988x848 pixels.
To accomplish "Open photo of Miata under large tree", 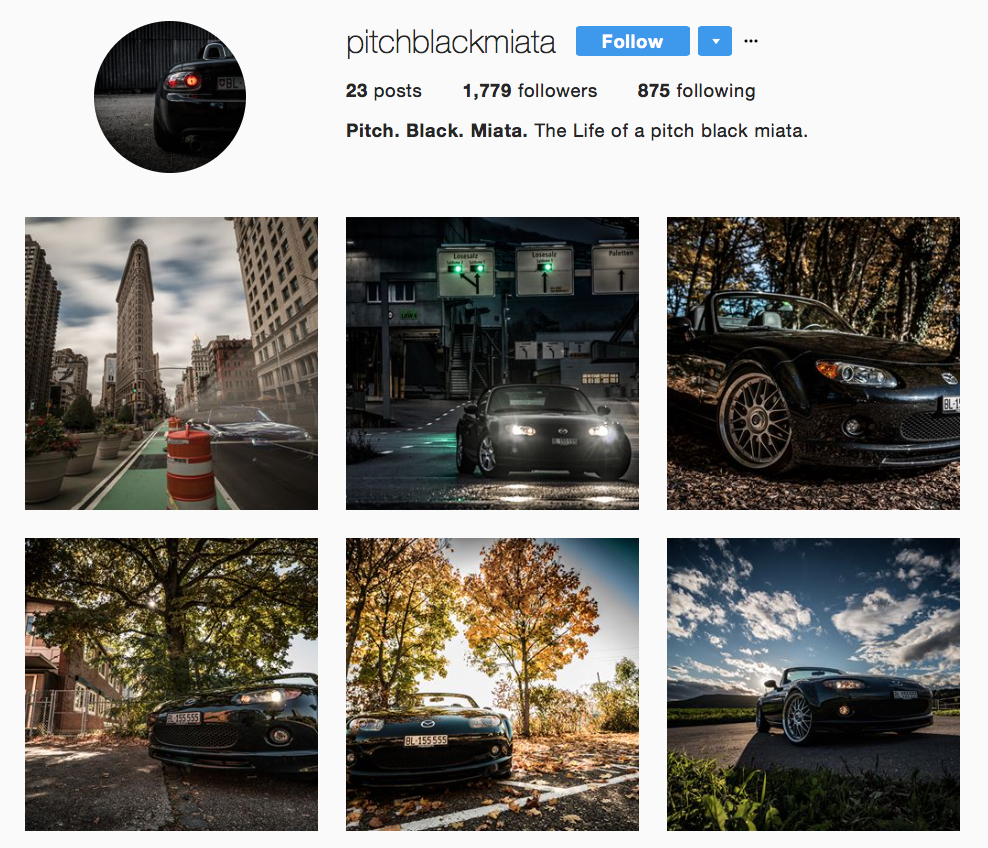I will (x=171, y=684).
